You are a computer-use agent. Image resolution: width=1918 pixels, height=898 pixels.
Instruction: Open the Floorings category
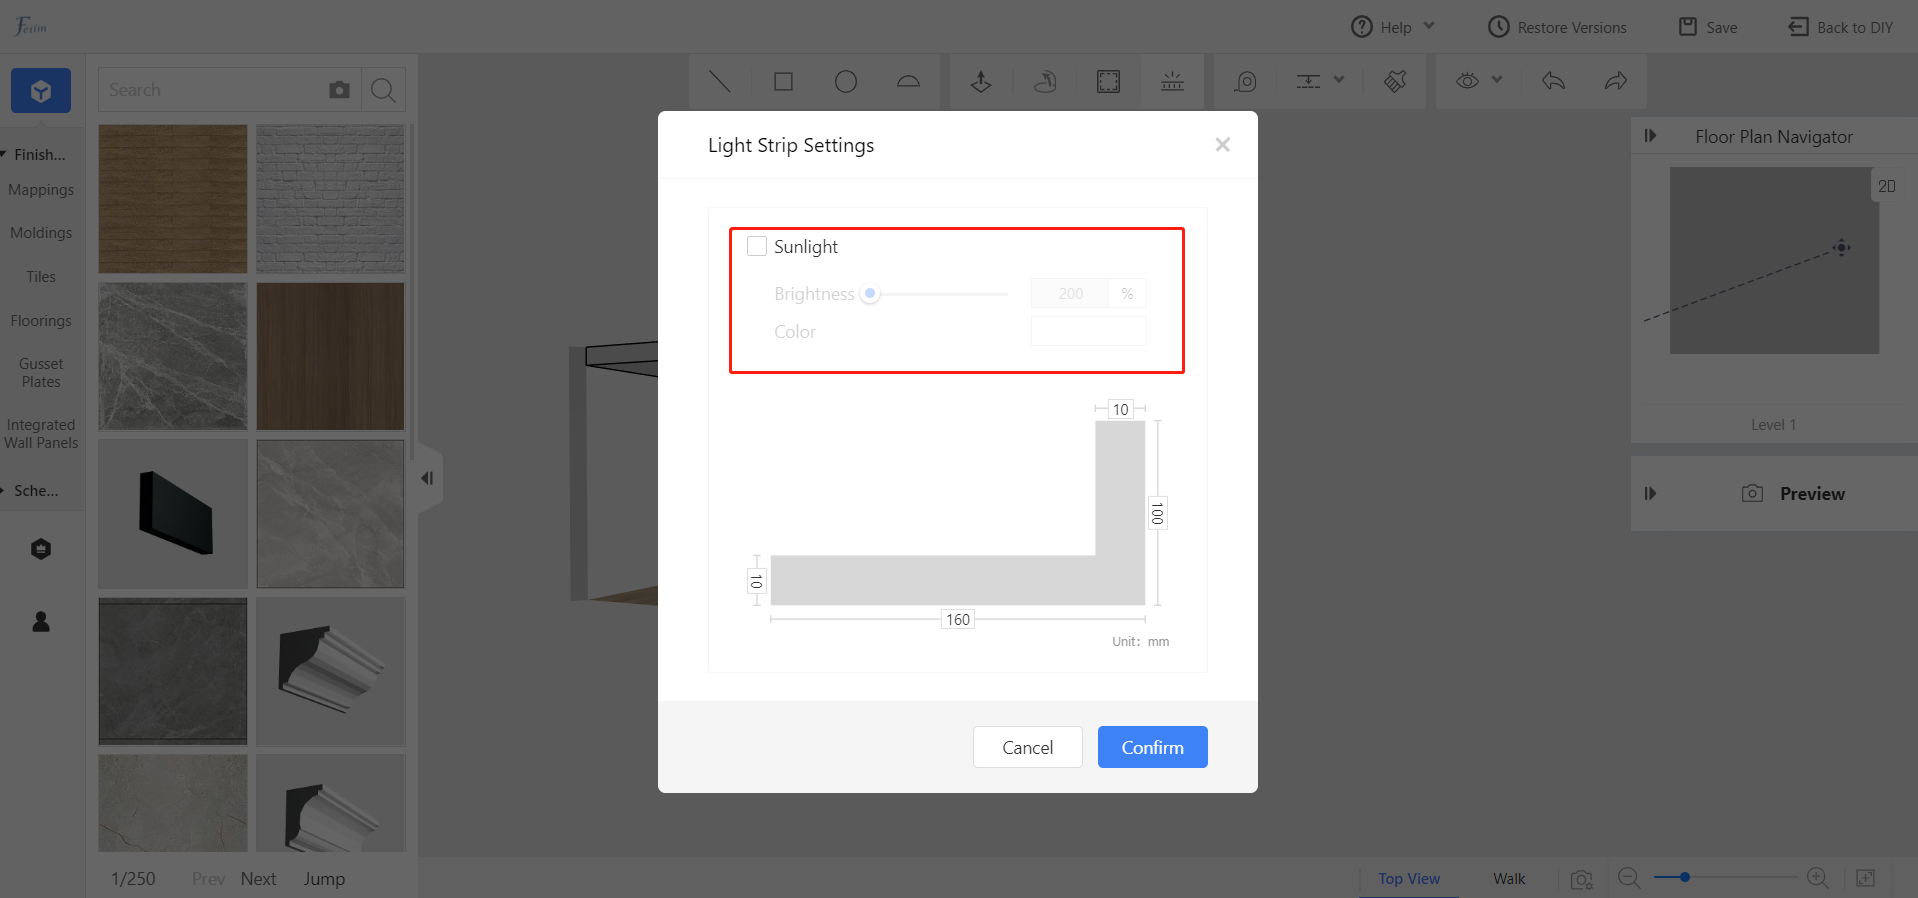41,321
